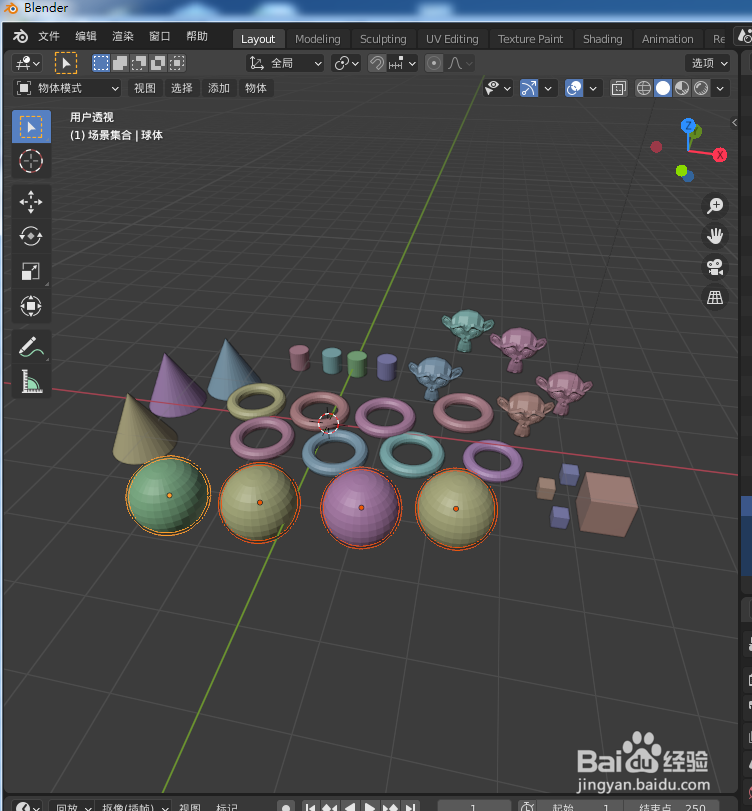Choose the invert selection mode icon
This screenshot has height=811, width=752.
[158, 64]
